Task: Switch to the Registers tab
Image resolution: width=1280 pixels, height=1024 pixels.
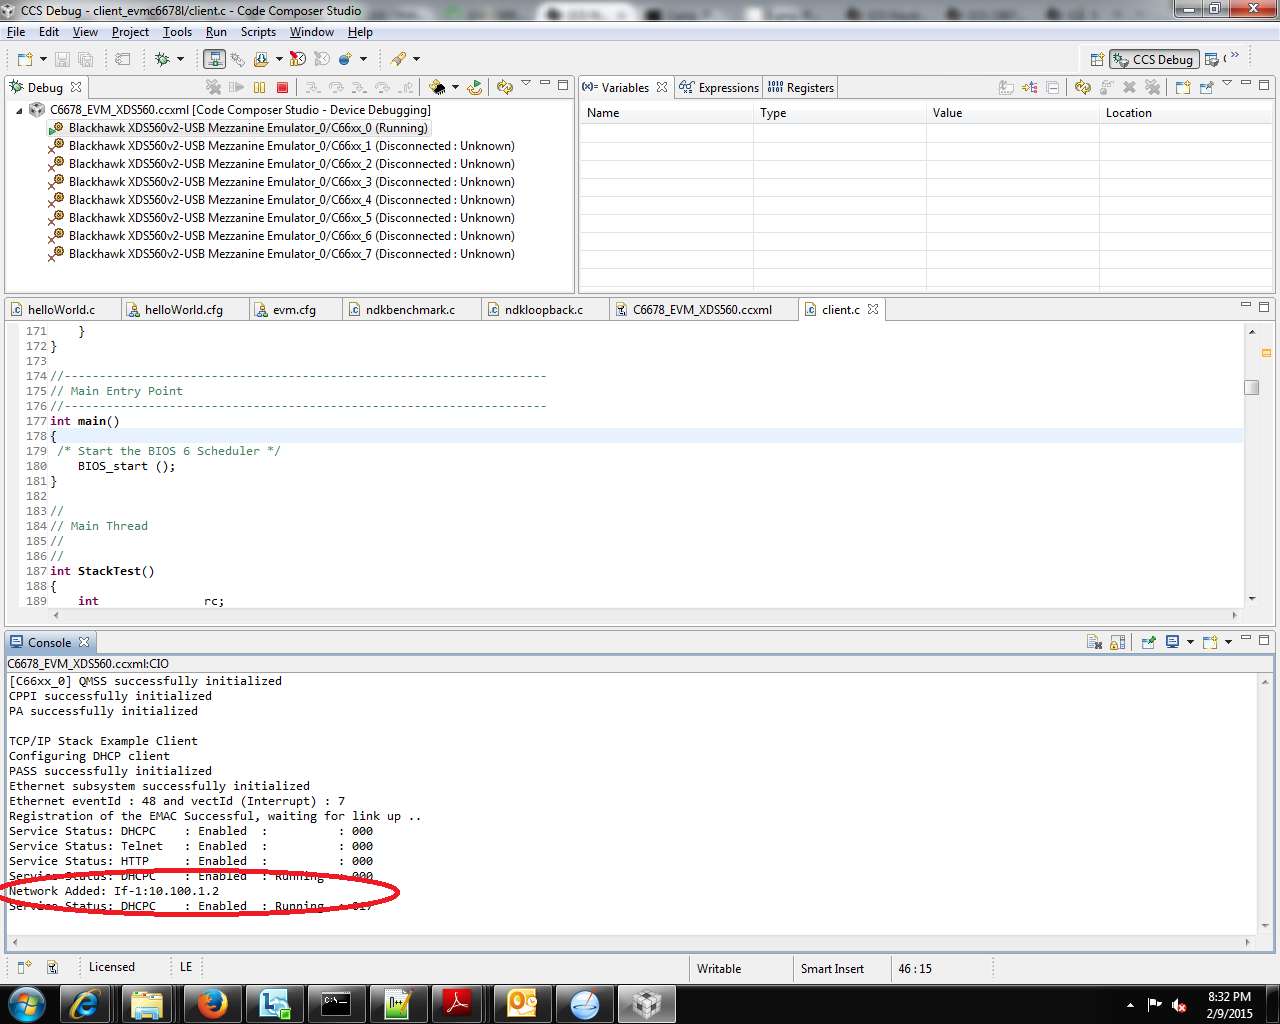Action: point(801,88)
